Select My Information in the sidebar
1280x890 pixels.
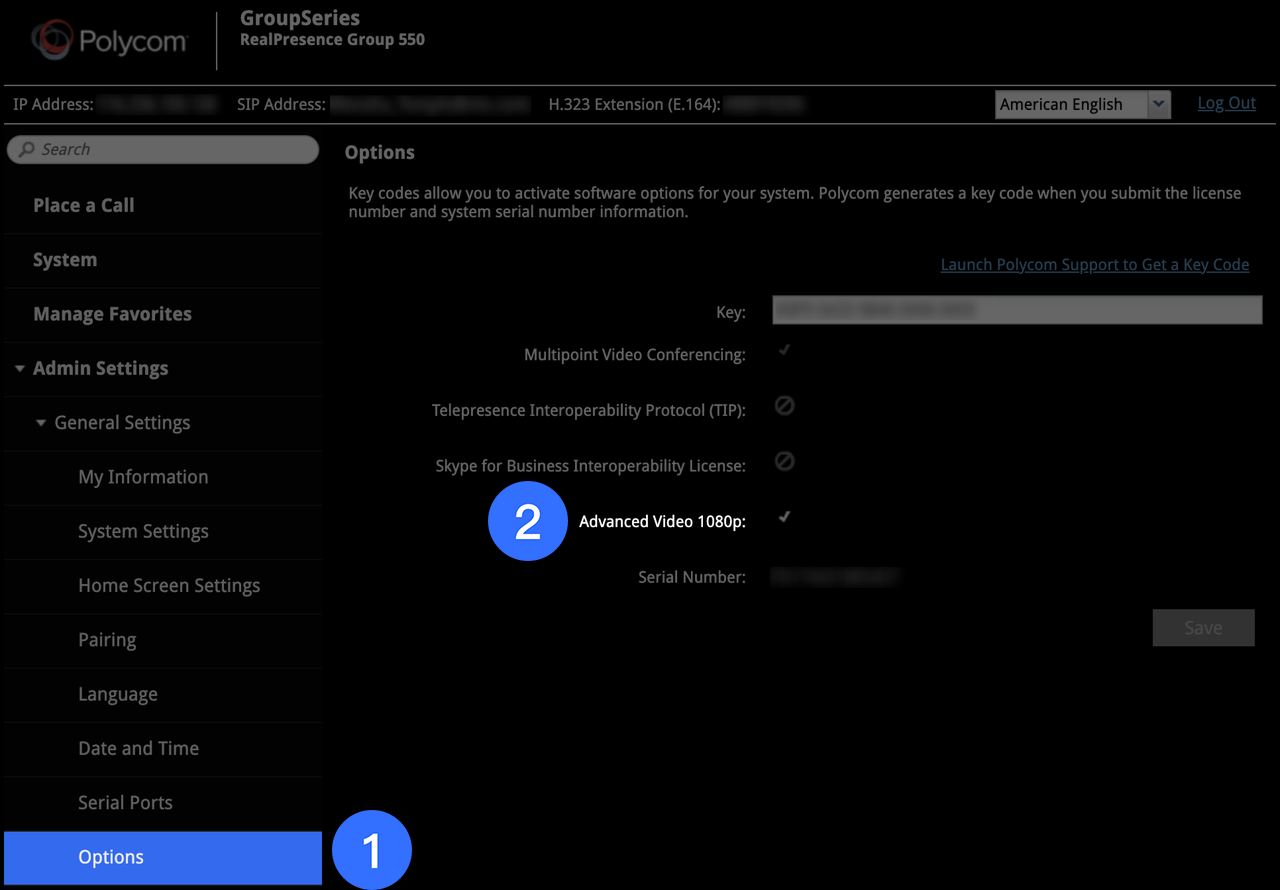pyautogui.click(x=143, y=477)
